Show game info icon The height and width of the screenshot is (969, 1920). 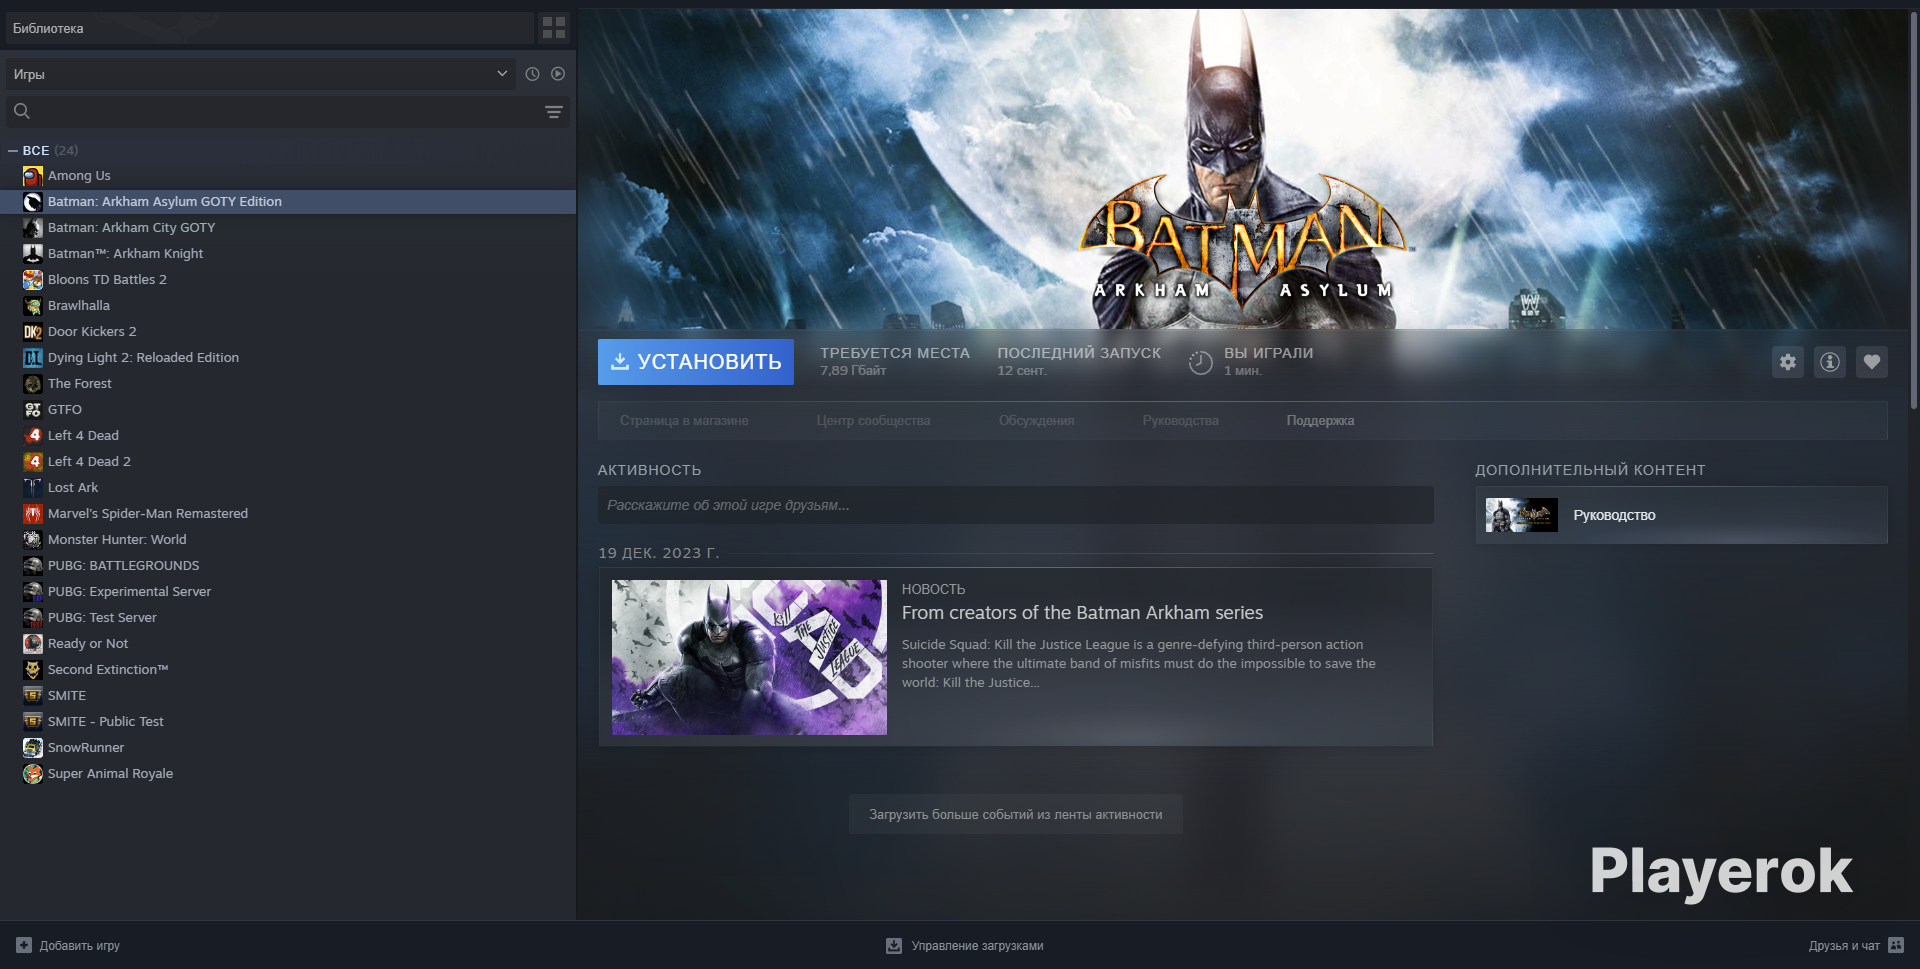tap(1830, 362)
